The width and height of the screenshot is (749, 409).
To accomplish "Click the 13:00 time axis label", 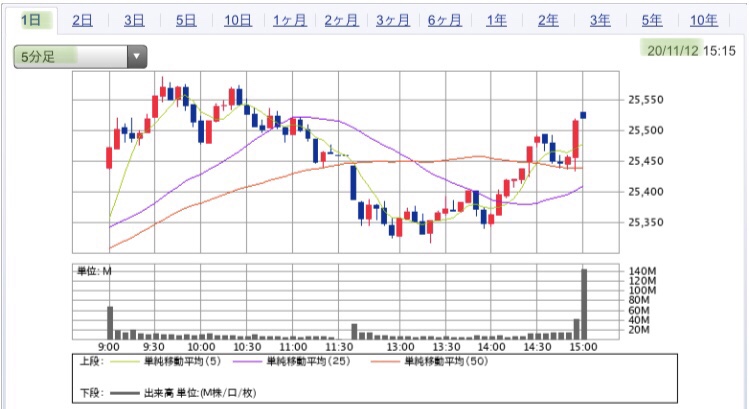I will coord(400,347).
